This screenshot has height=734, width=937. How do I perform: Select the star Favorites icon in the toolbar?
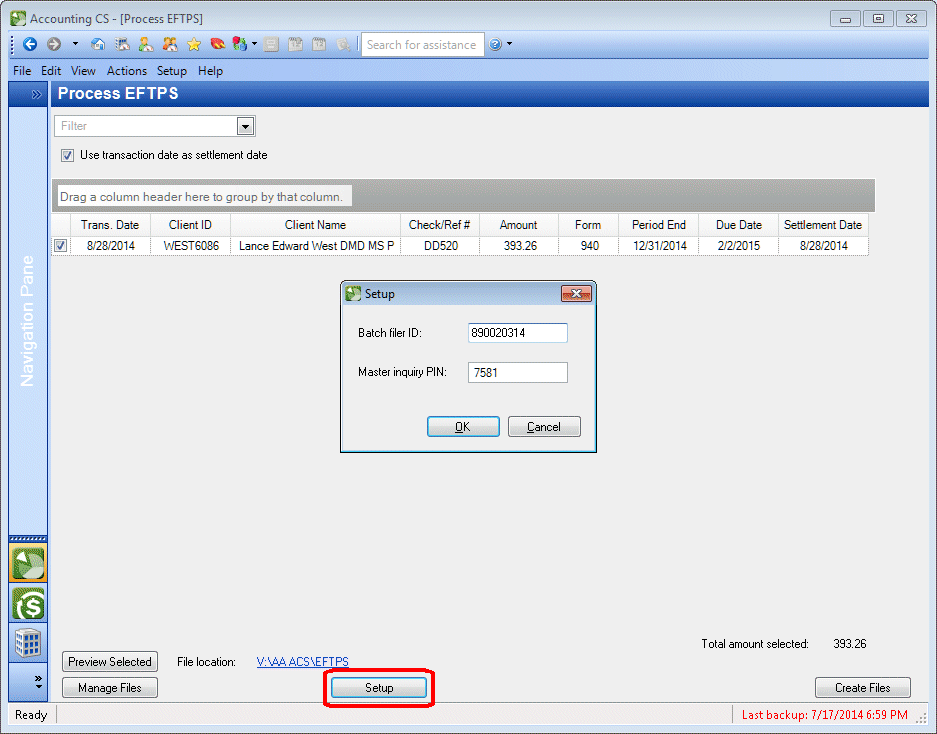(x=193, y=44)
